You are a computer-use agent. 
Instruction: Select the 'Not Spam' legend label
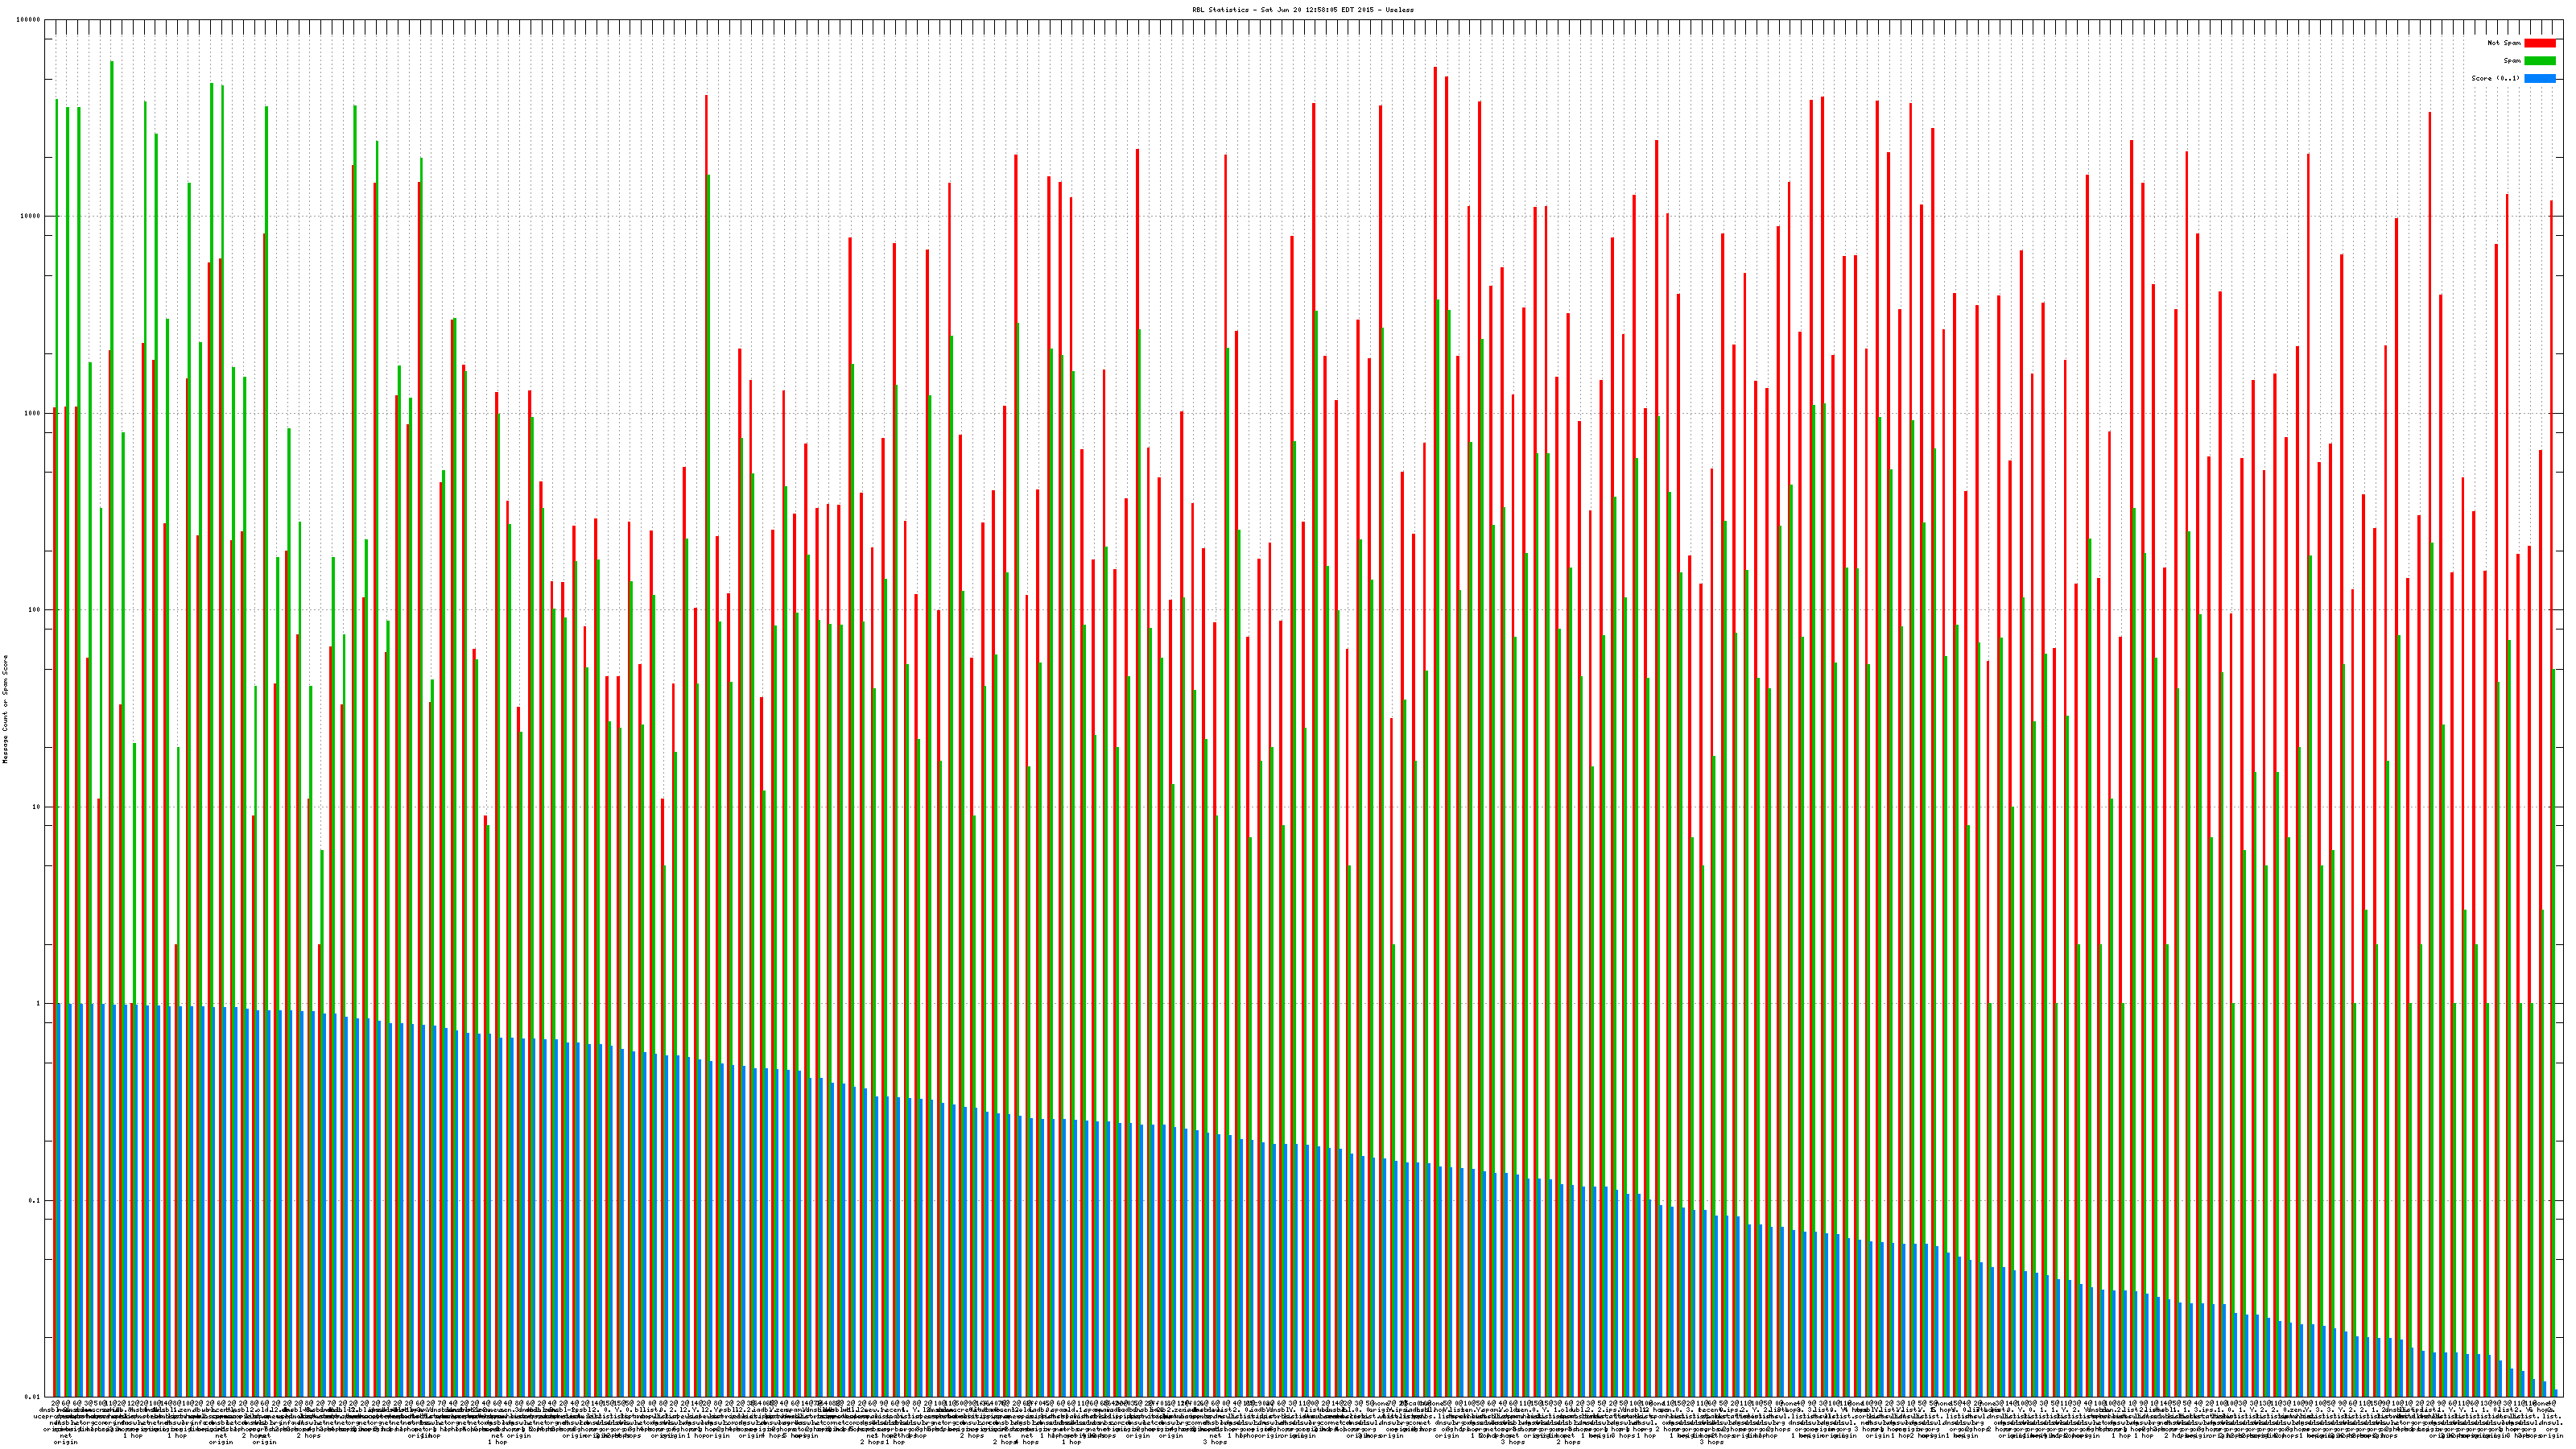[2504, 43]
